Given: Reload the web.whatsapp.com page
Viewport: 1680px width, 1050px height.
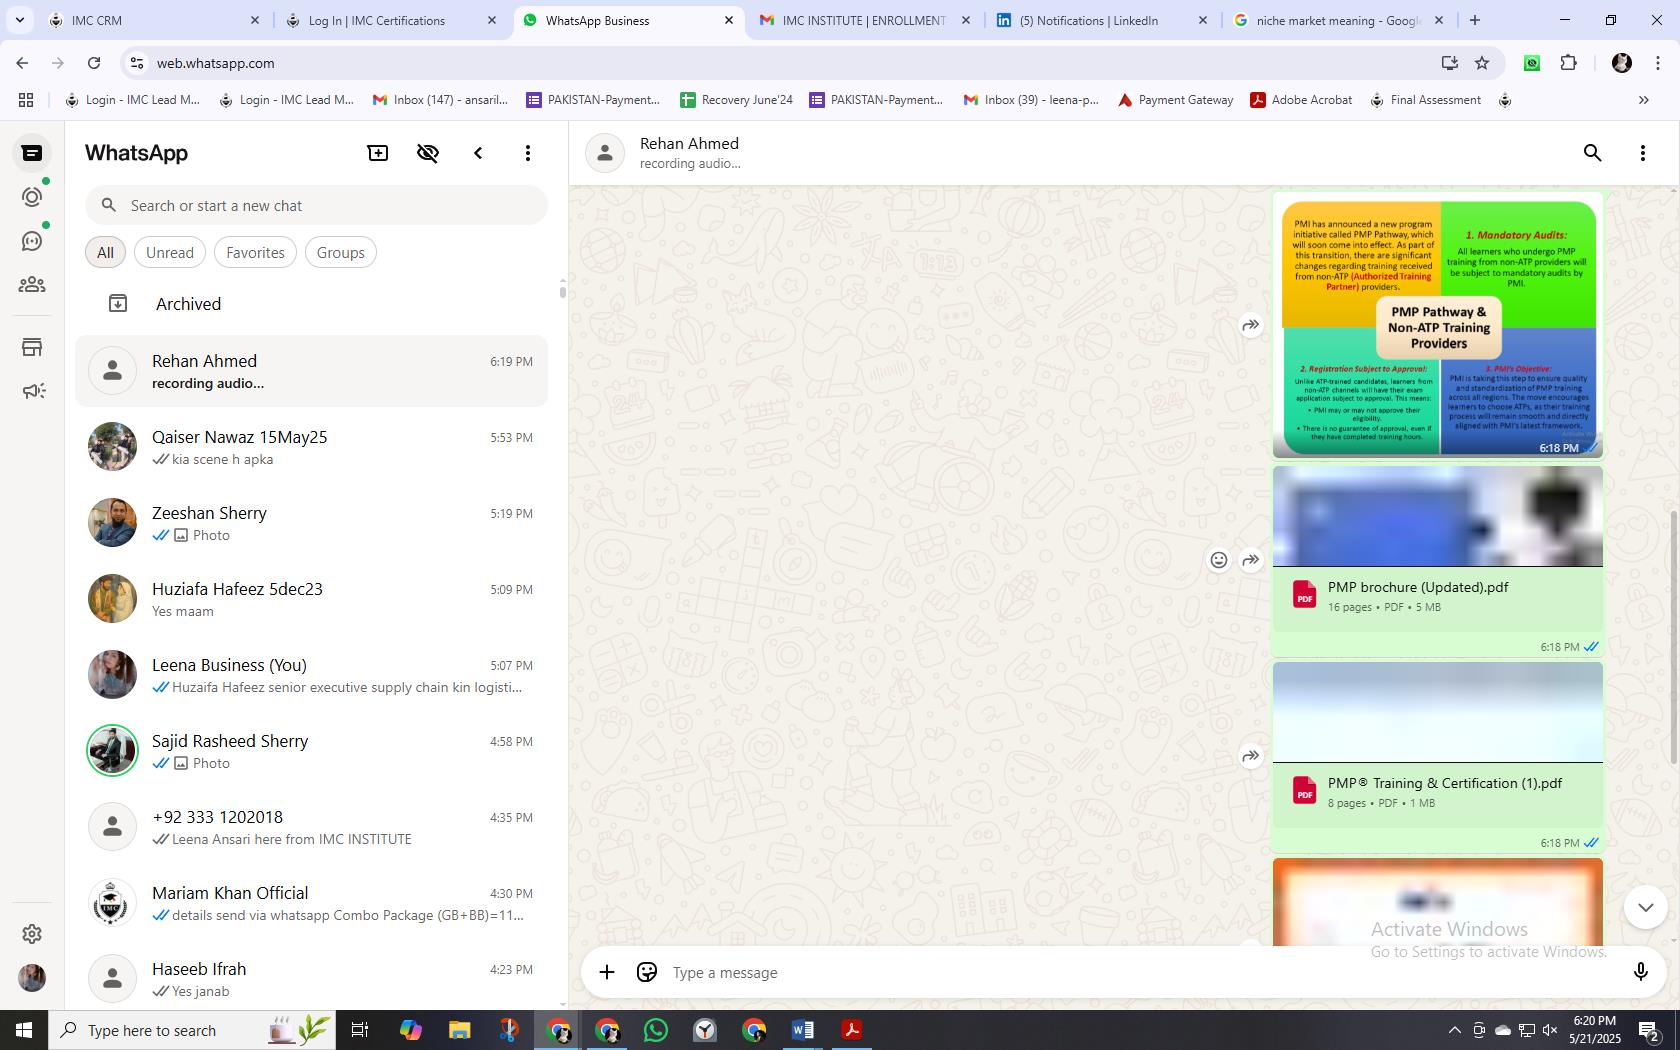Looking at the screenshot, I should point(94,63).
